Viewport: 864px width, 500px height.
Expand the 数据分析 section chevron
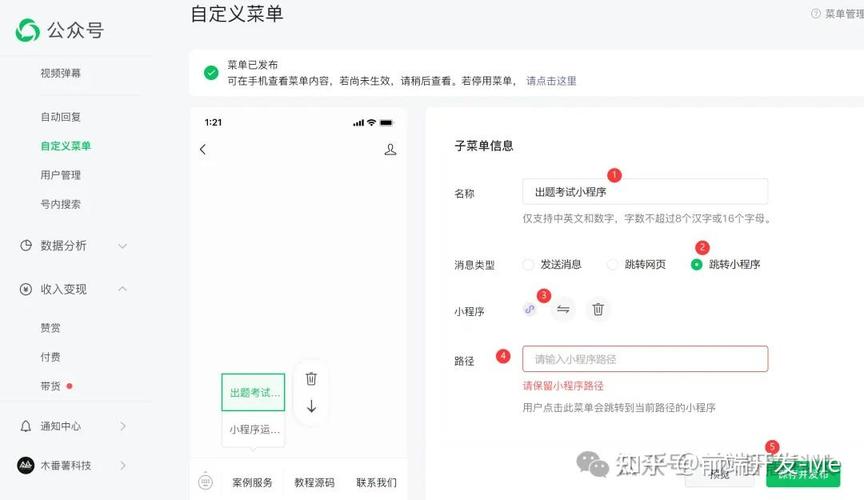pyautogui.click(x=122, y=246)
